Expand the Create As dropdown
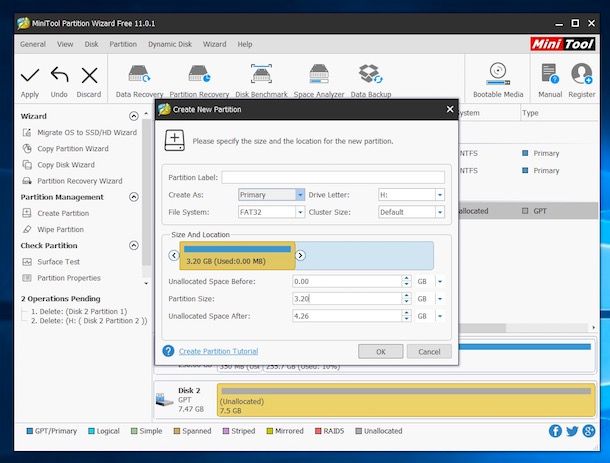 [x=300, y=195]
